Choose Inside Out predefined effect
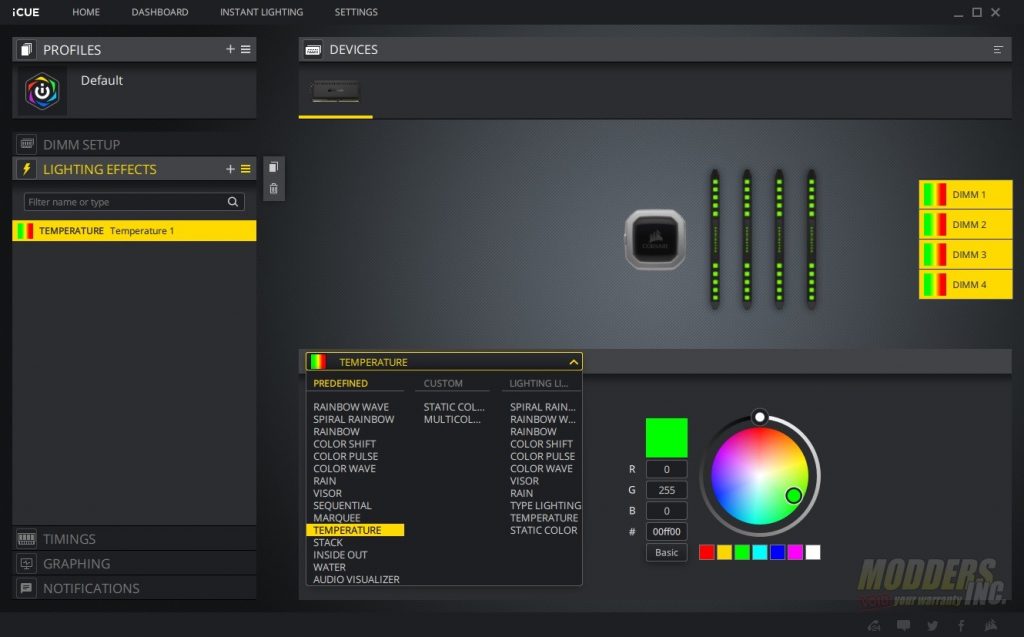The height and width of the screenshot is (637, 1024). (x=340, y=555)
